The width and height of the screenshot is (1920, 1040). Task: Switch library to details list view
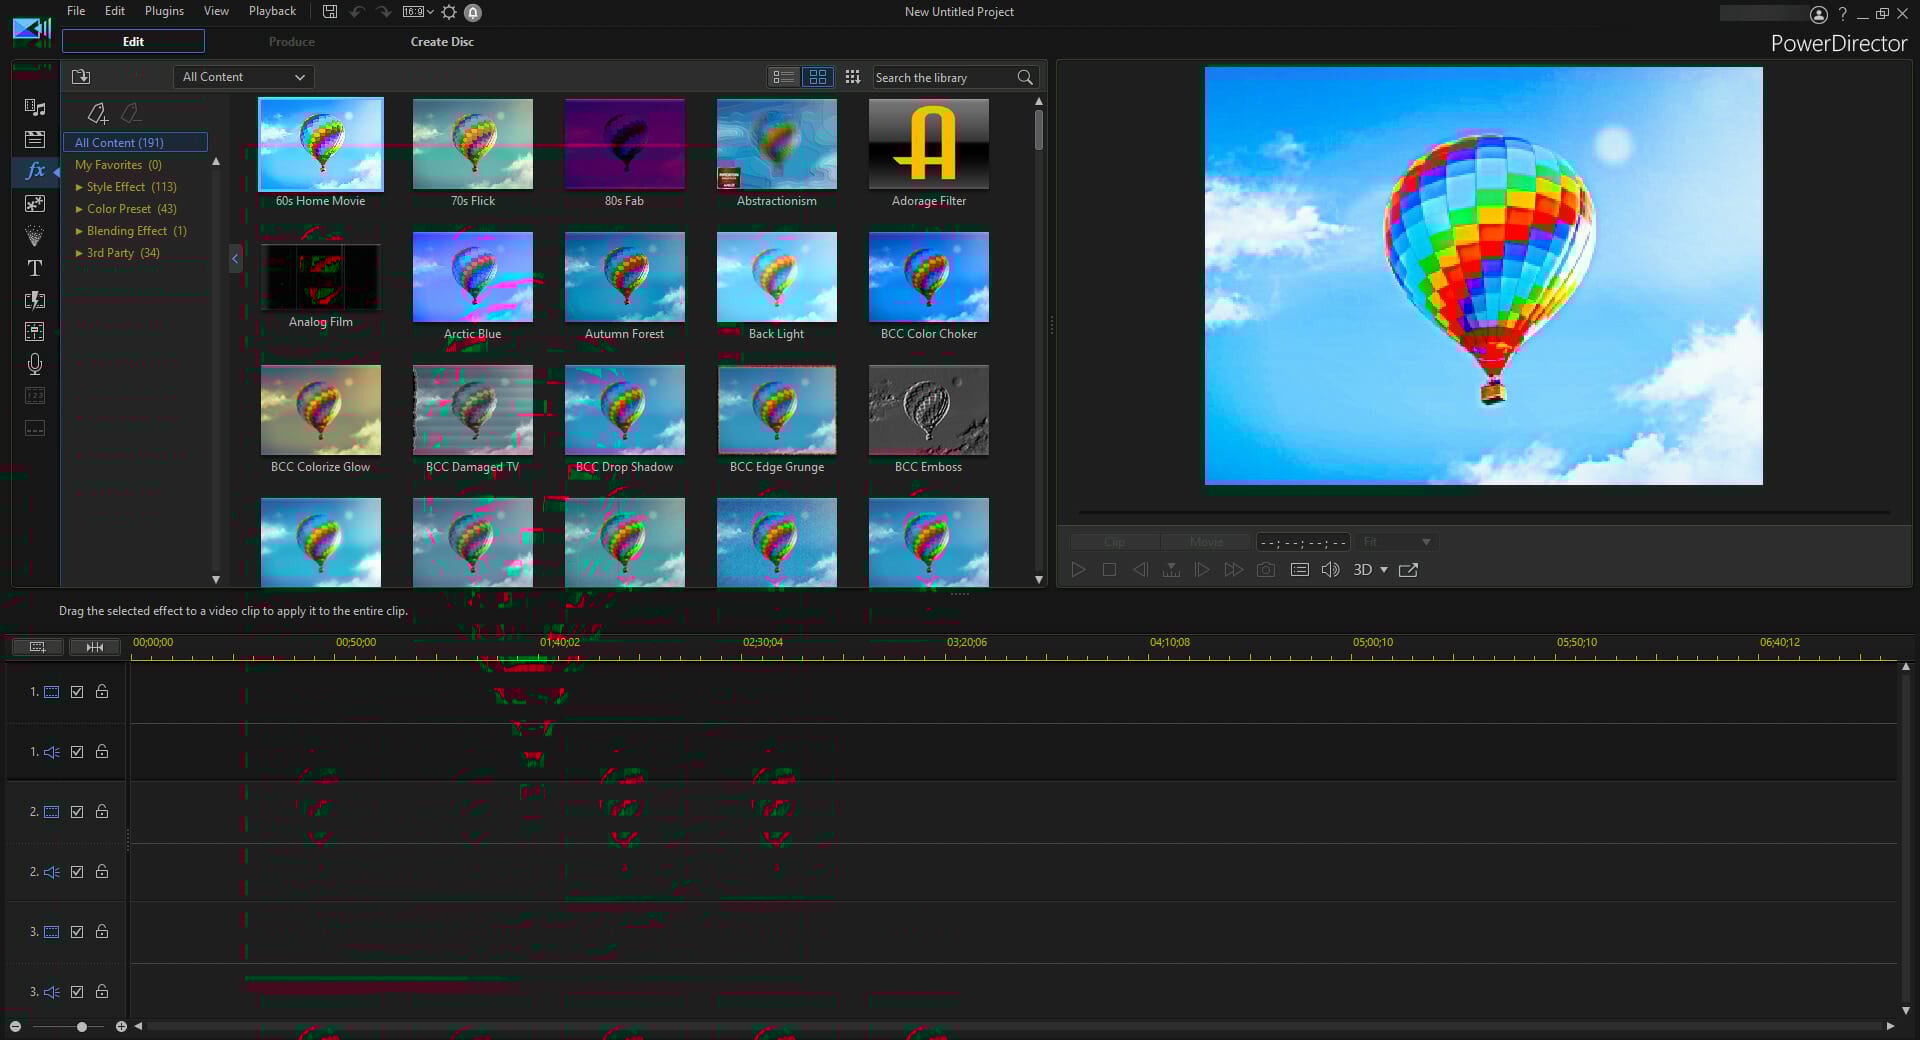(x=784, y=77)
